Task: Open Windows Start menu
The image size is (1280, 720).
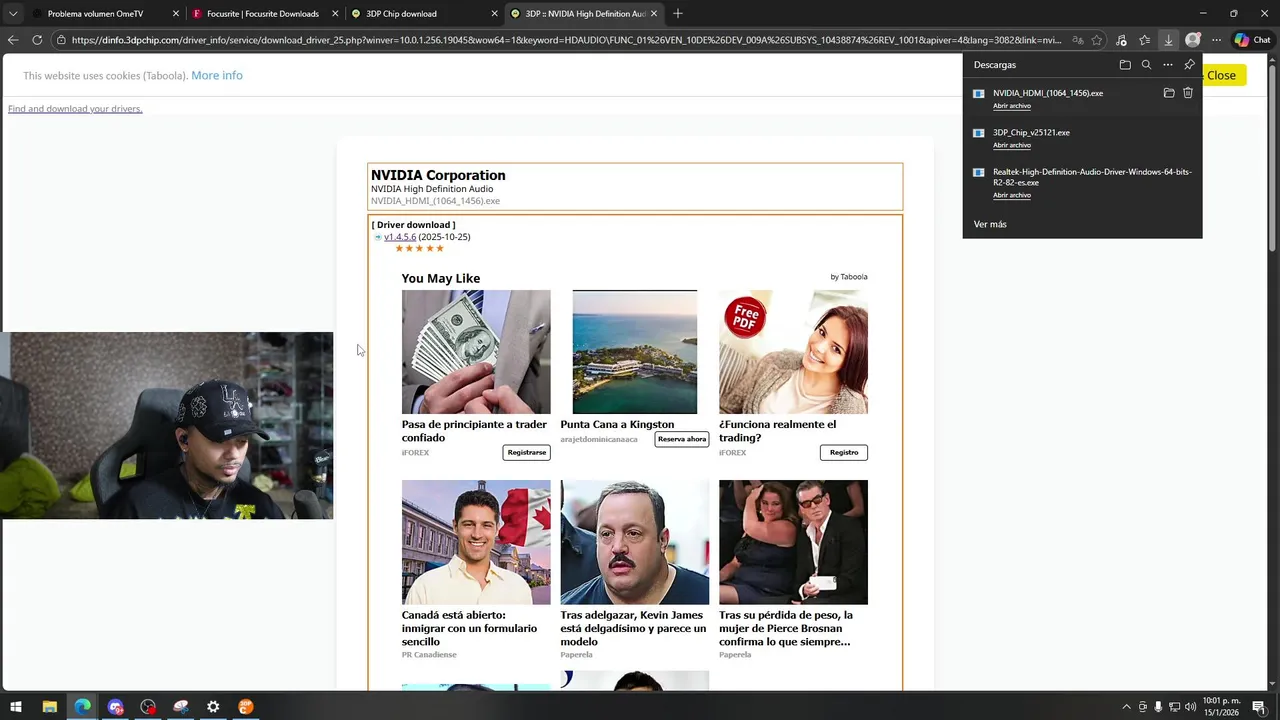Action: 16,707
